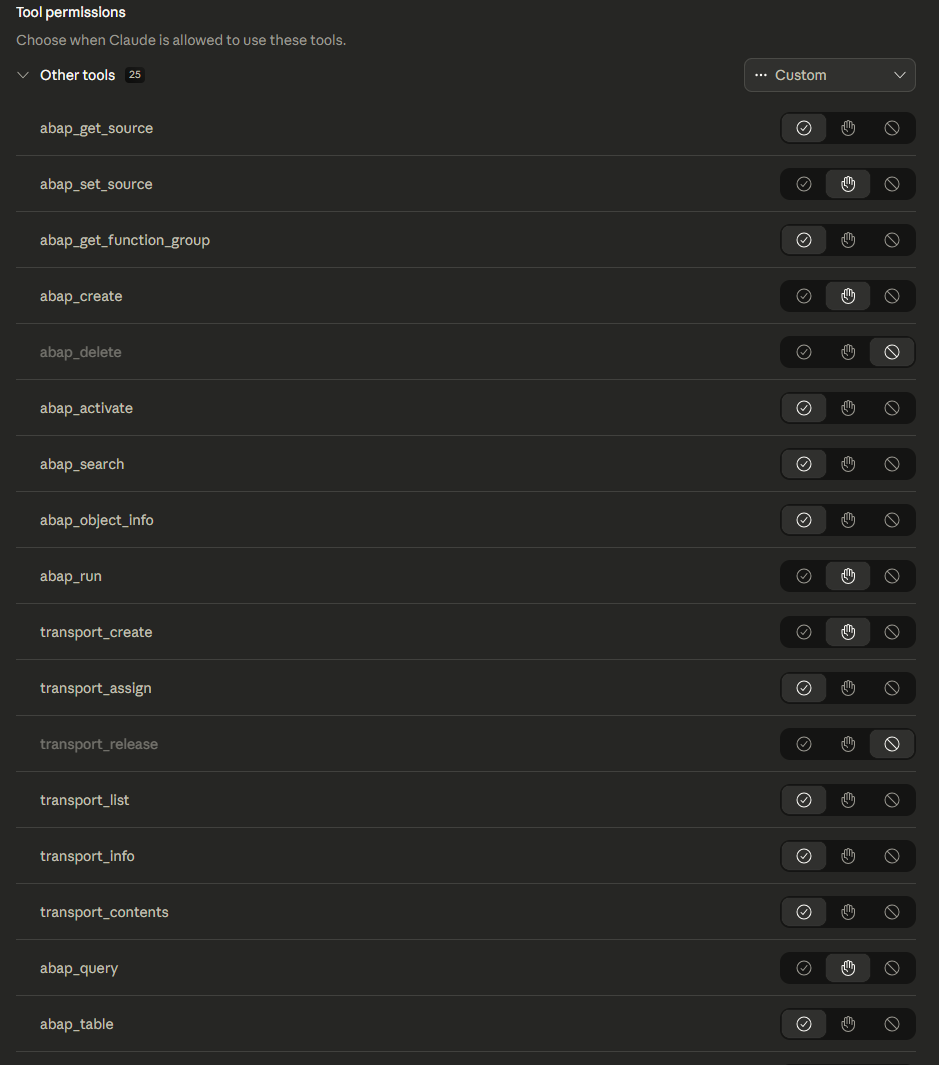Deny the abap_query tool
This screenshot has width=939, height=1065.
click(x=892, y=968)
